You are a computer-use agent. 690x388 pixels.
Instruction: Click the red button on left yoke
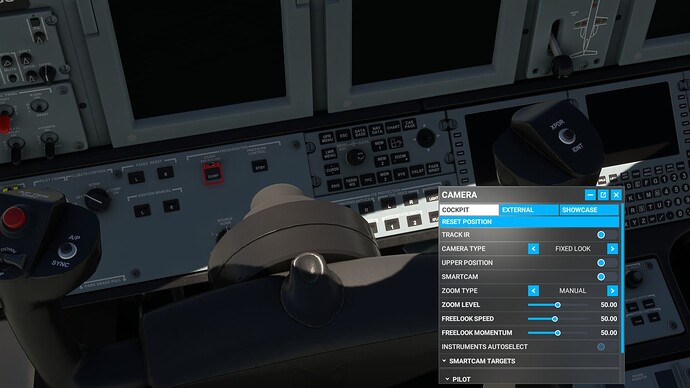click(x=14, y=218)
